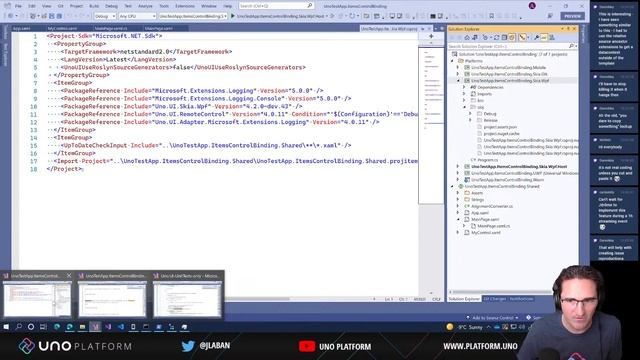The height and width of the screenshot is (360, 640).
Task: Click the Collapse All icon in Solution Explorer
Action: point(504,38)
